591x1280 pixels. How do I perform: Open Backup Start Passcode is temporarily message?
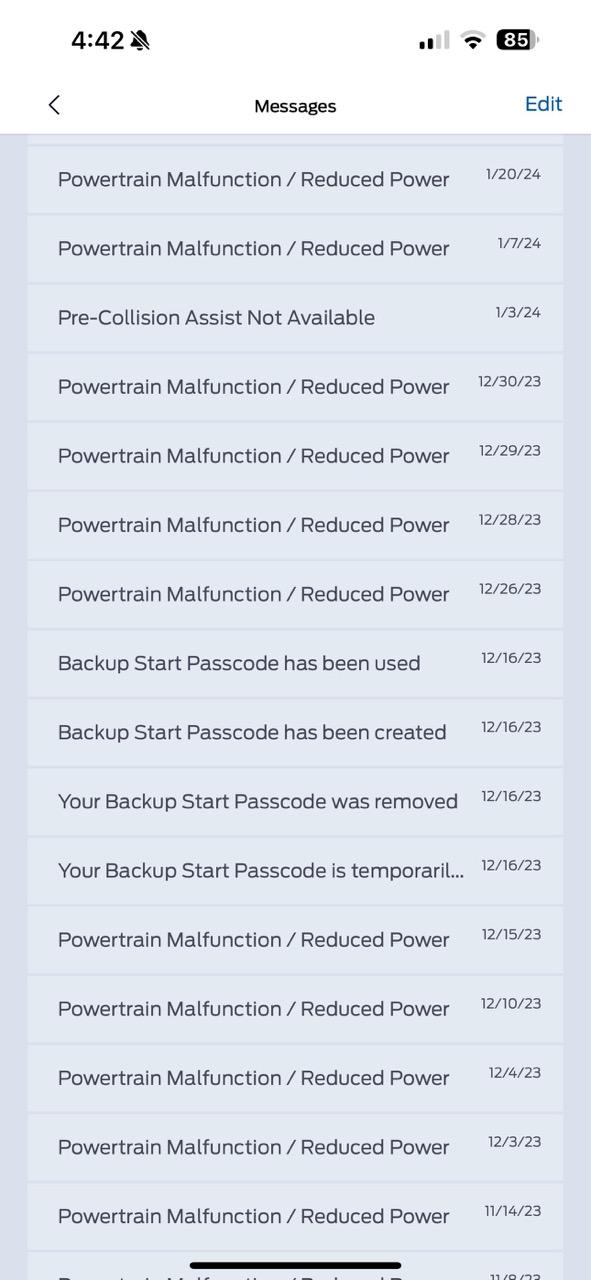[295, 870]
